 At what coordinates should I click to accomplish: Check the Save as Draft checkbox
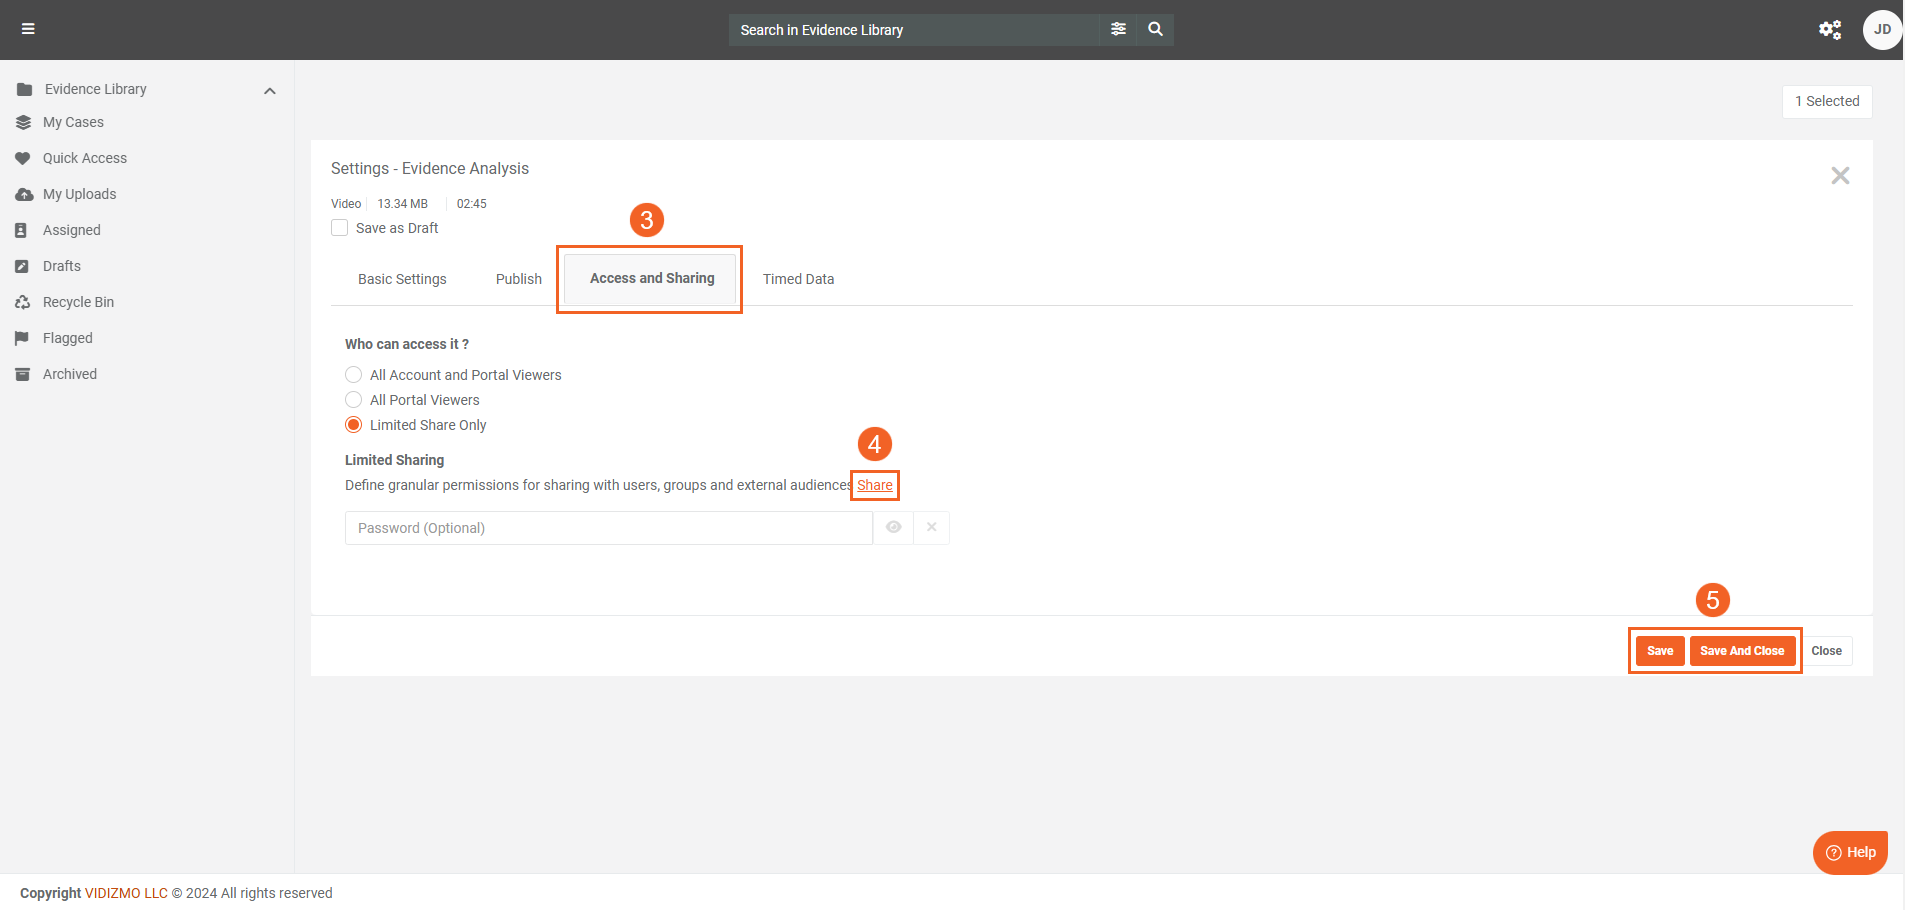tap(340, 228)
